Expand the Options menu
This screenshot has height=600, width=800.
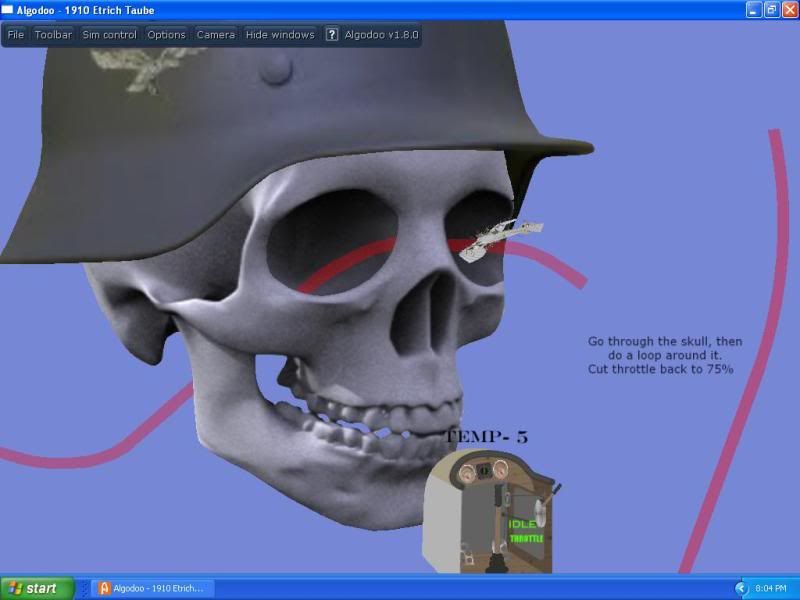166,34
